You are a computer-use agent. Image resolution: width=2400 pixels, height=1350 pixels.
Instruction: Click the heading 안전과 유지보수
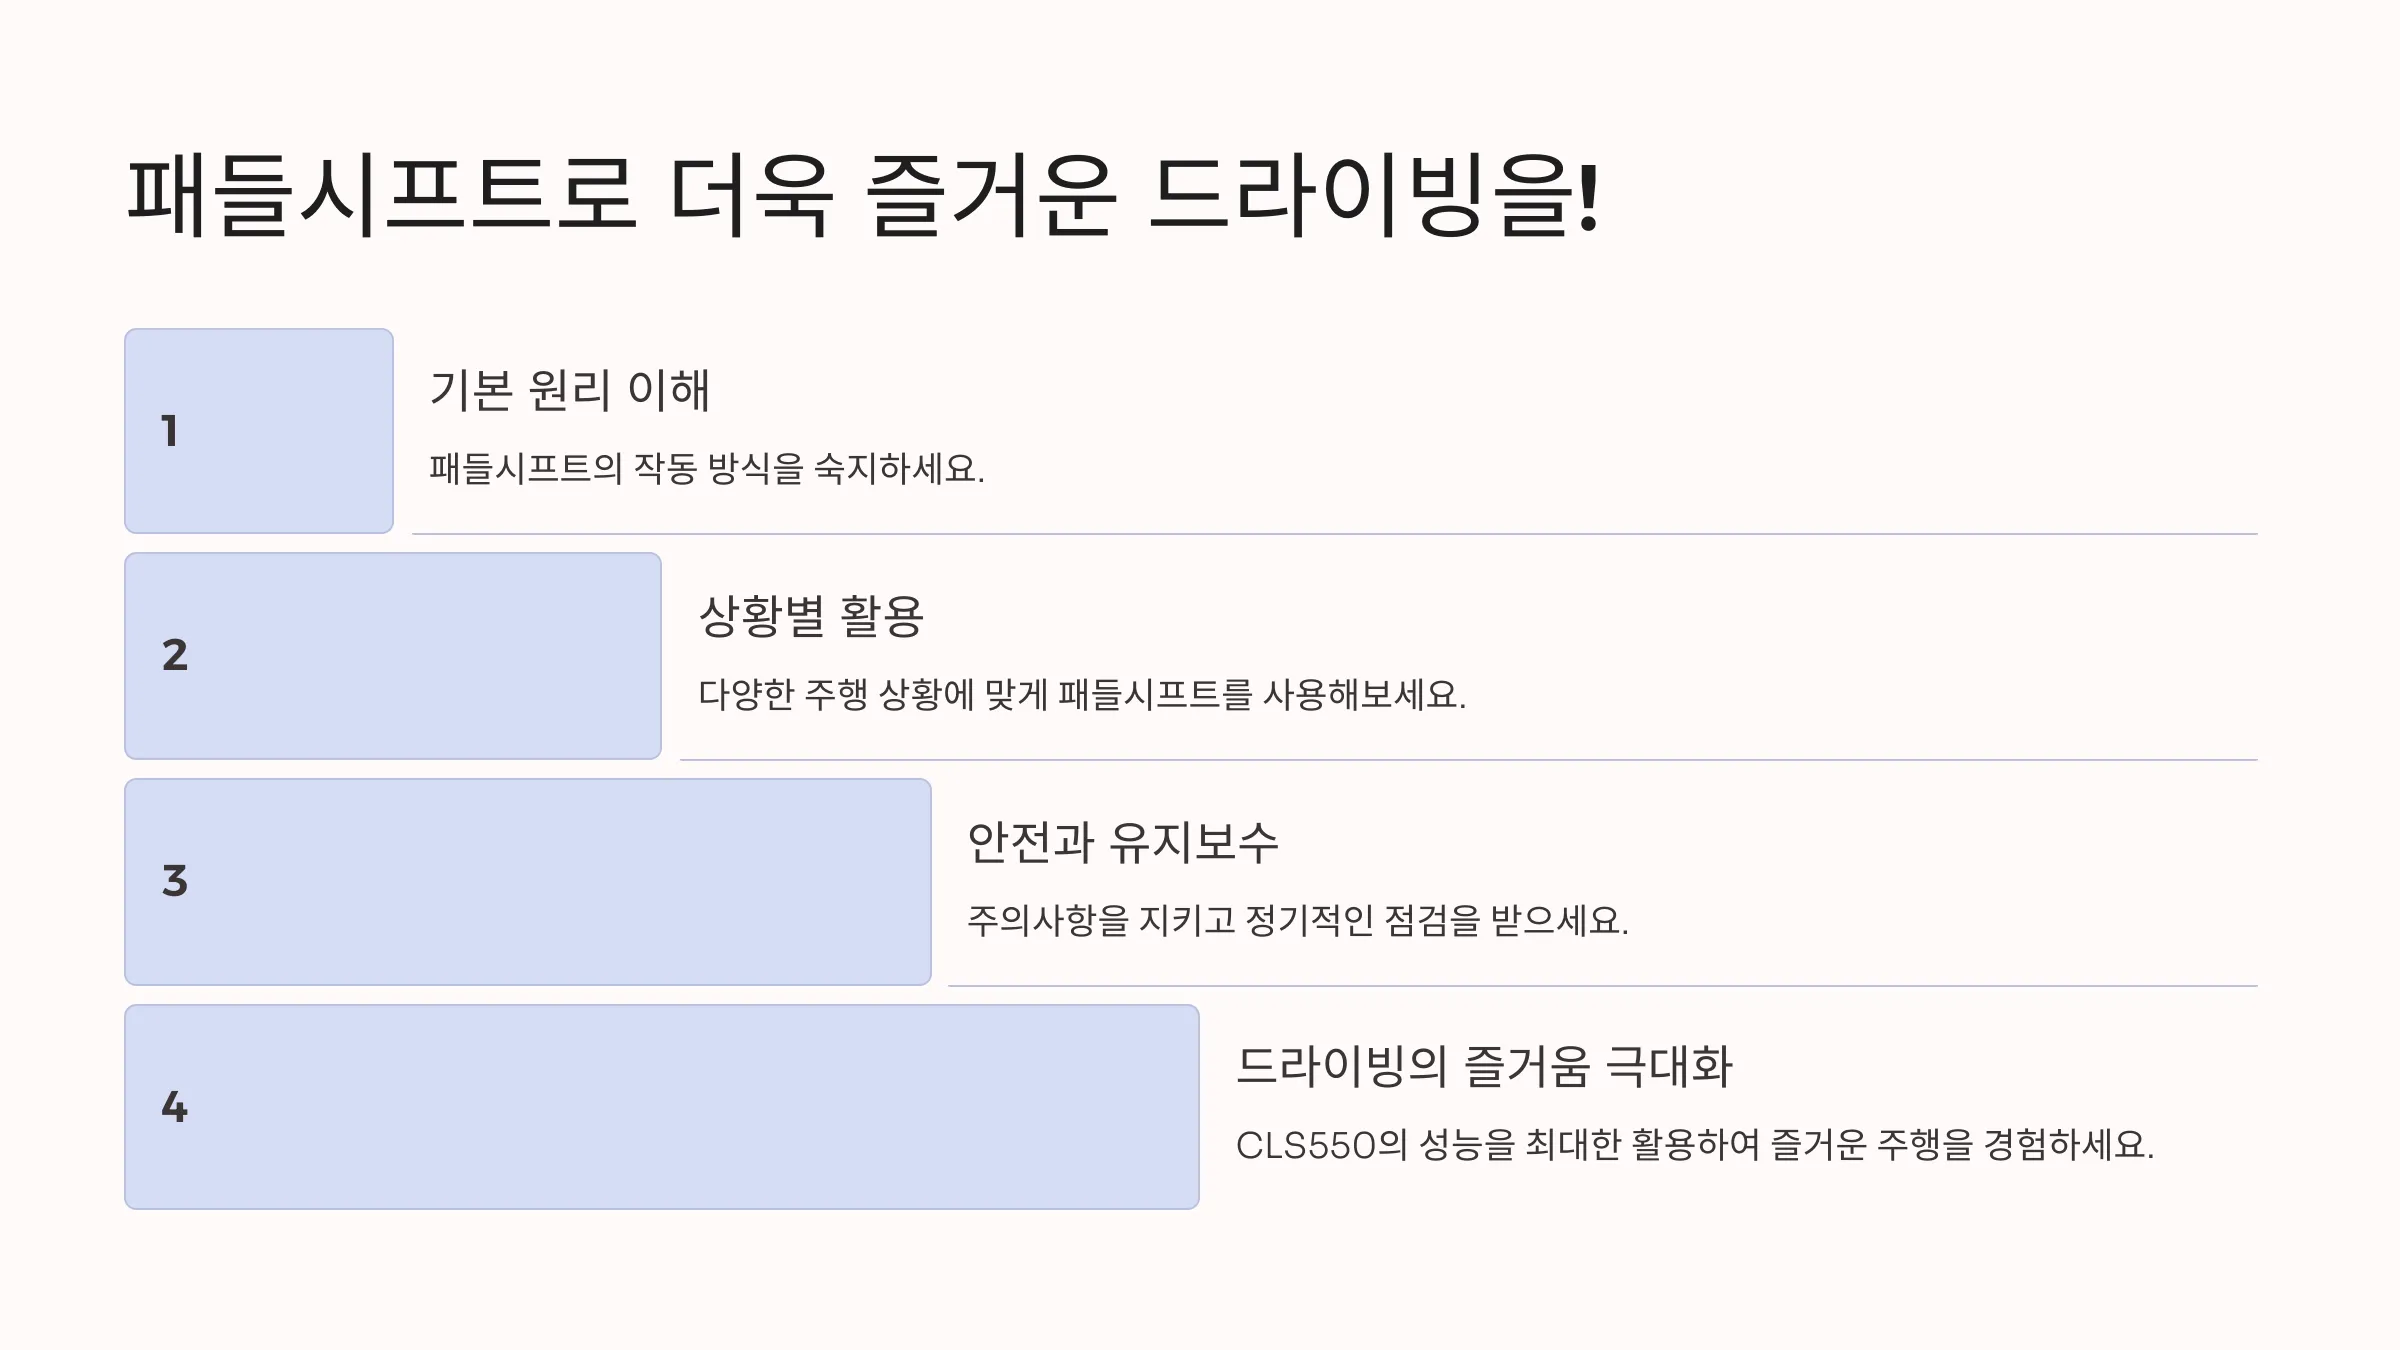pos(1123,842)
